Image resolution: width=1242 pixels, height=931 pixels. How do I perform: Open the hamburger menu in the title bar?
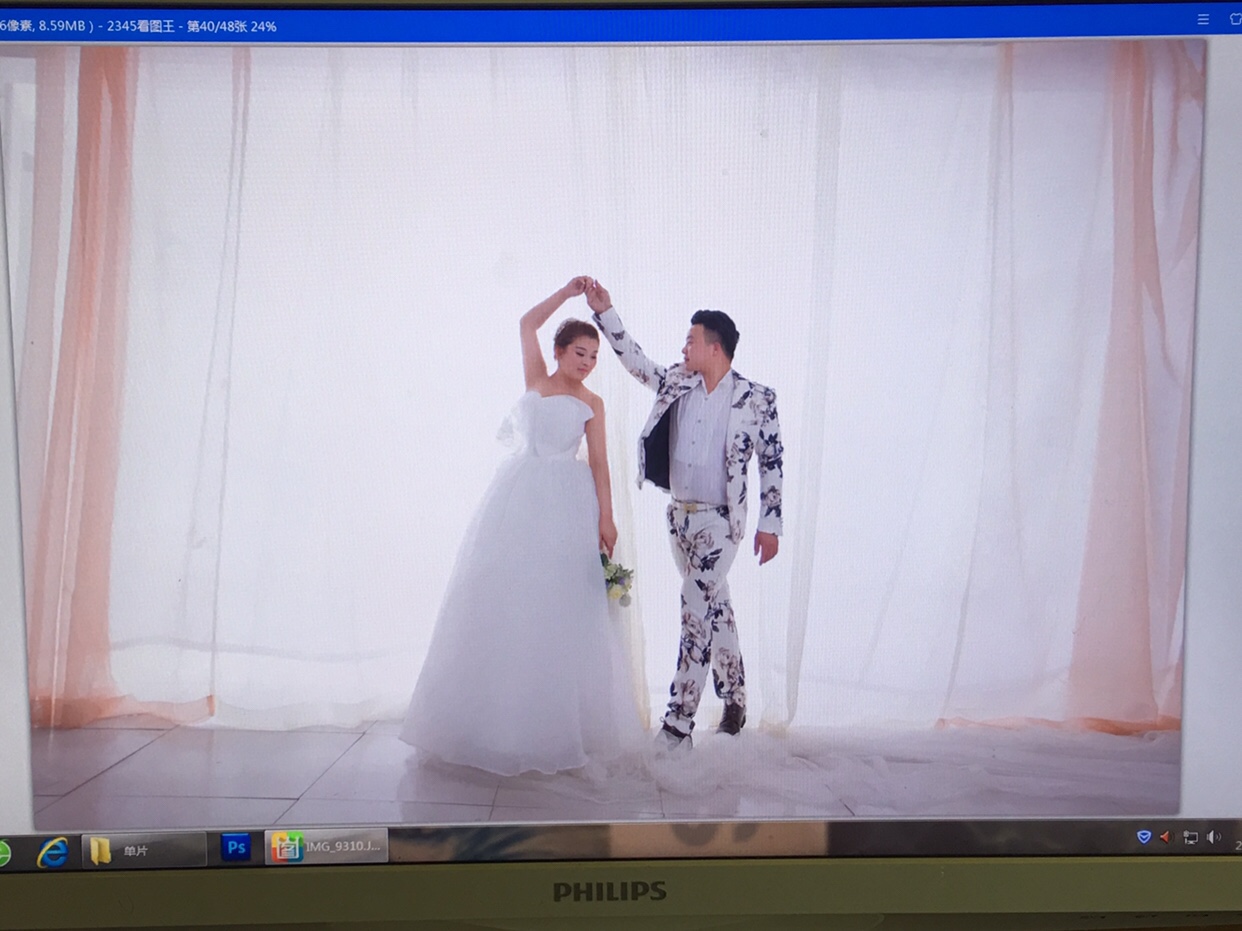tap(1203, 19)
